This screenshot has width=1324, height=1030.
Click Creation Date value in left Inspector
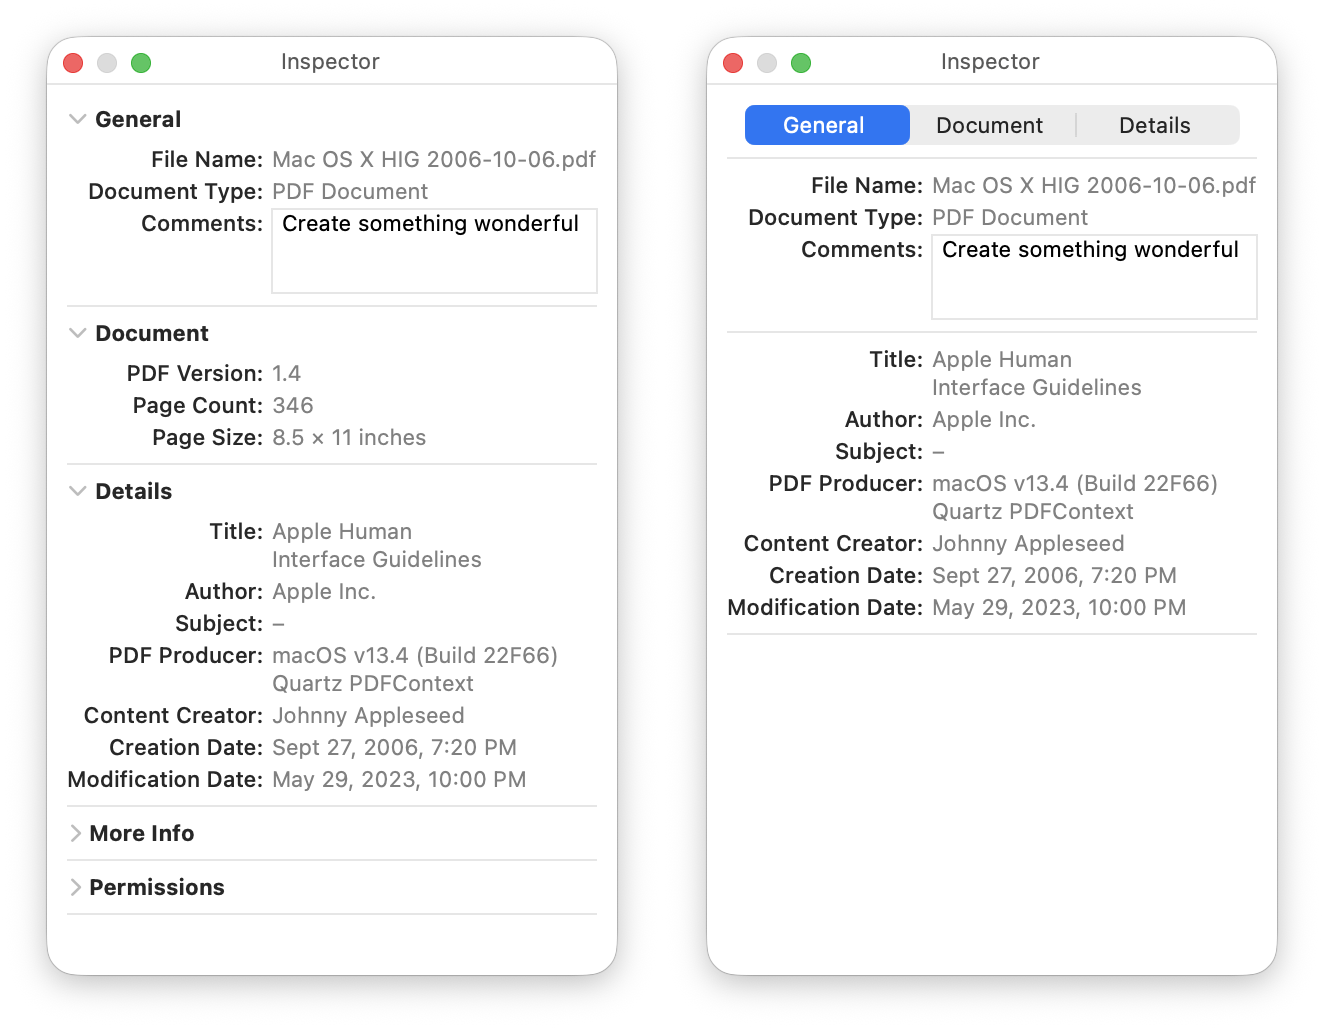pyautogui.click(x=394, y=748)
